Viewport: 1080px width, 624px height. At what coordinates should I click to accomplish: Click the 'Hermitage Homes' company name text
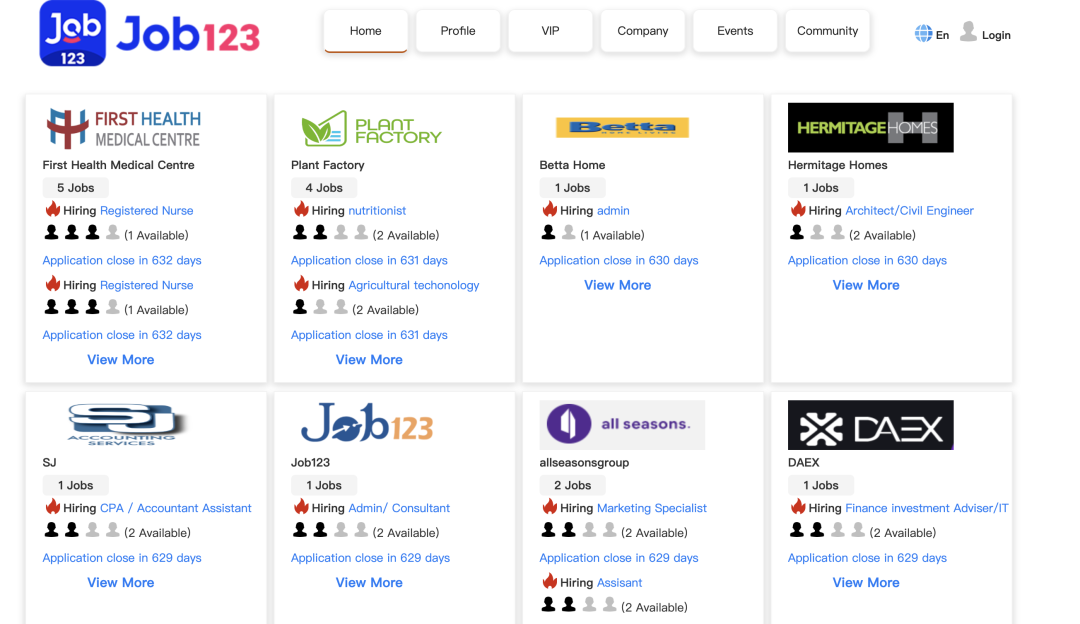click(838, 165)
